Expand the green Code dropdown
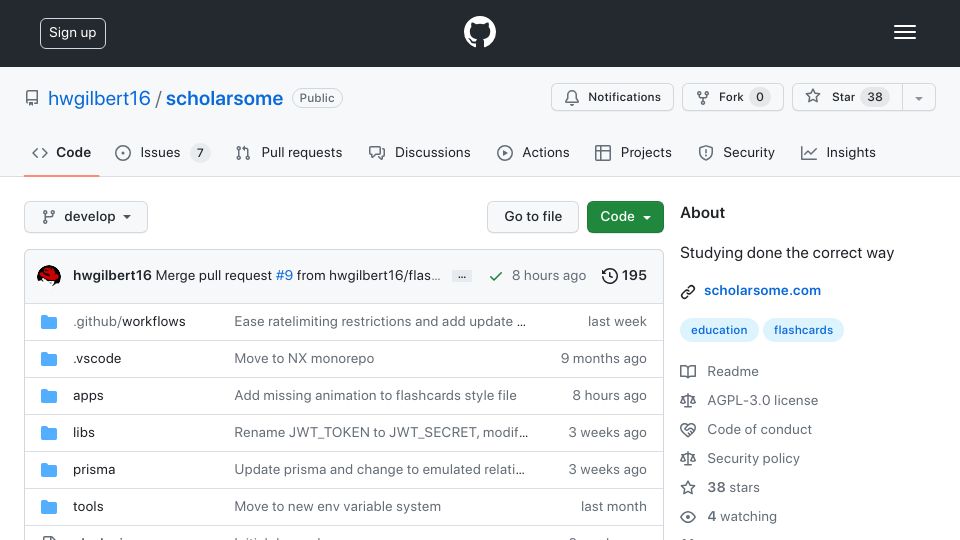This screenshot has height=540, width=960. click(625, 217)
